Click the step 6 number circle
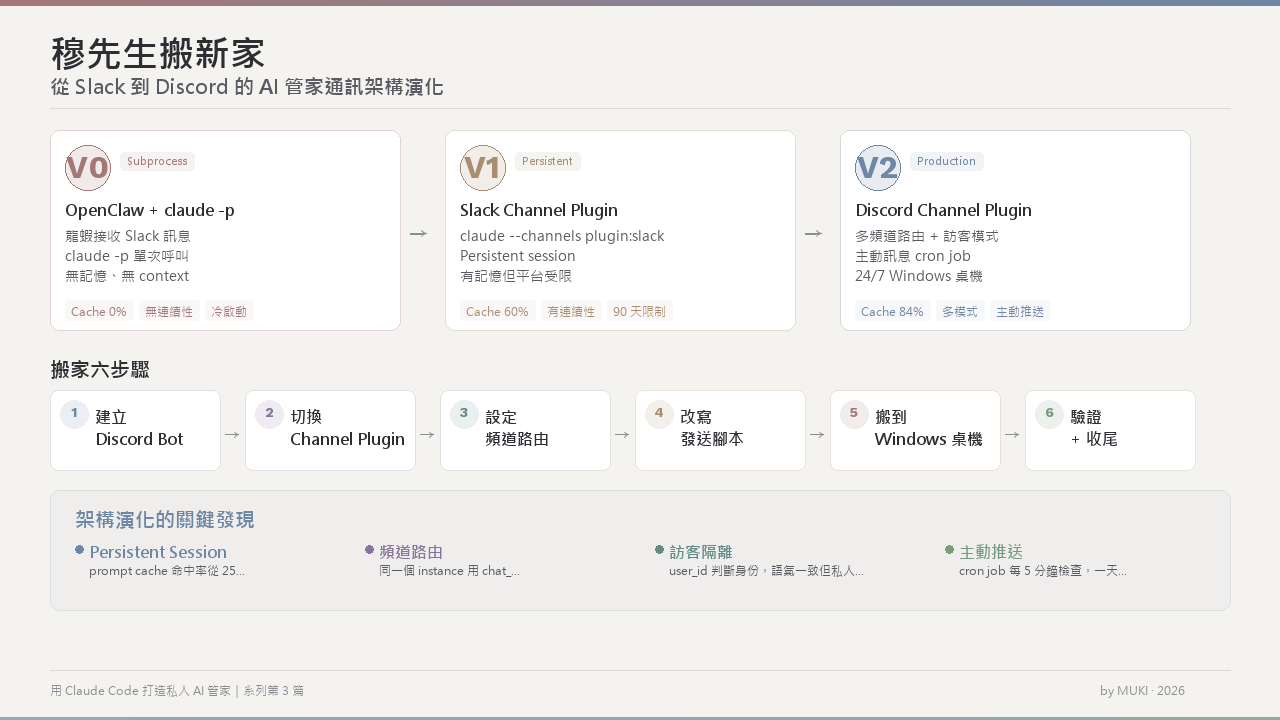Screen dimensions: 1280x720 tap(1049, 414)
